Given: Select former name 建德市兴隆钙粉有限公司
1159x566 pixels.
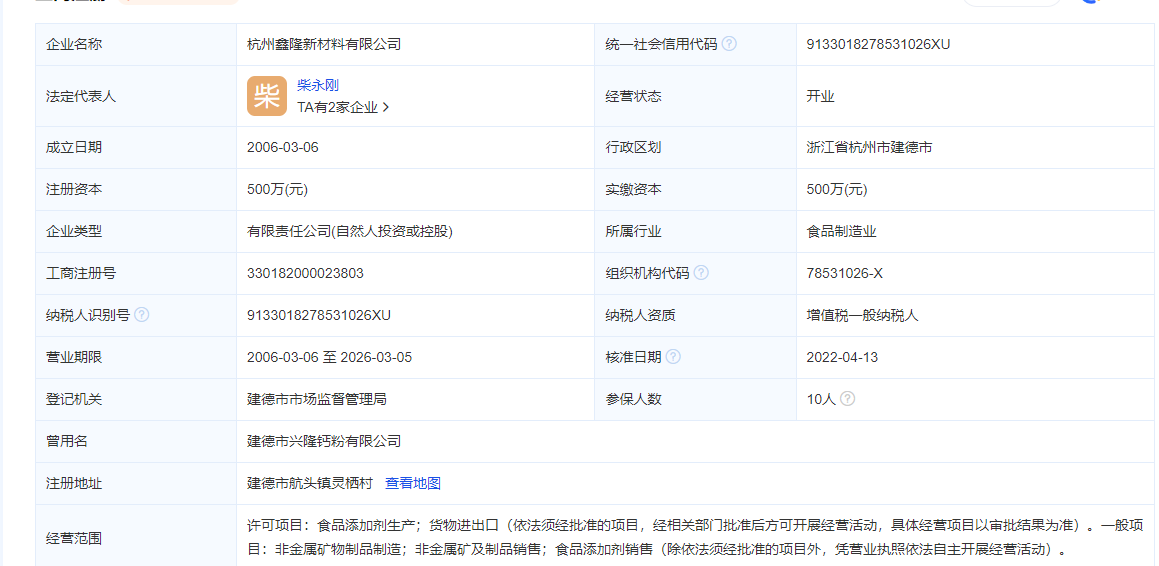Looking at the screenshot, I should (x=324, y=441).
